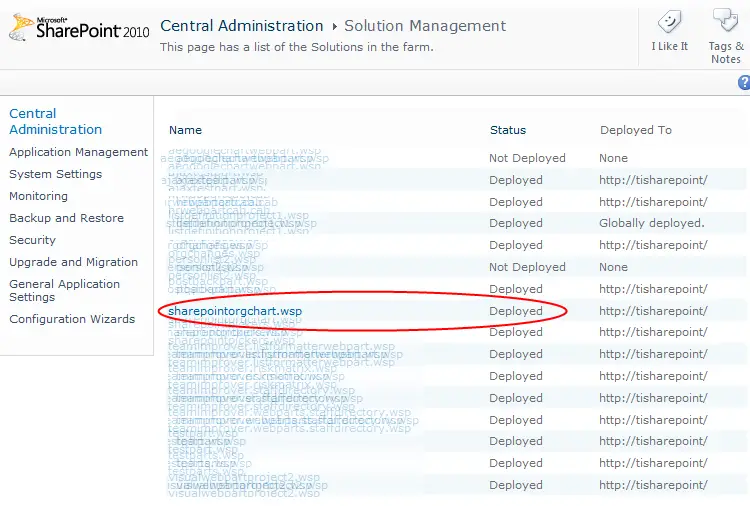Sort by Name column header
The width and height of the screenshot is (750, 506).
pyautogui.click(x=185, y=130)
